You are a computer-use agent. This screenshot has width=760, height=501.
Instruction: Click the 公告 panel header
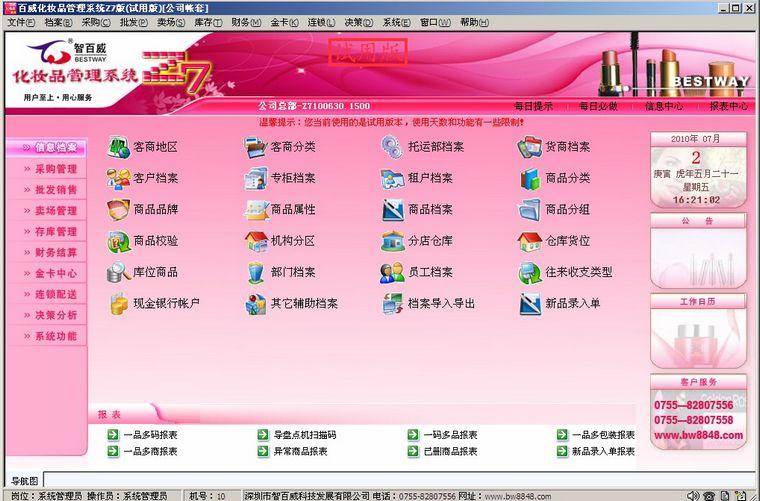click(x=697, y=221)
